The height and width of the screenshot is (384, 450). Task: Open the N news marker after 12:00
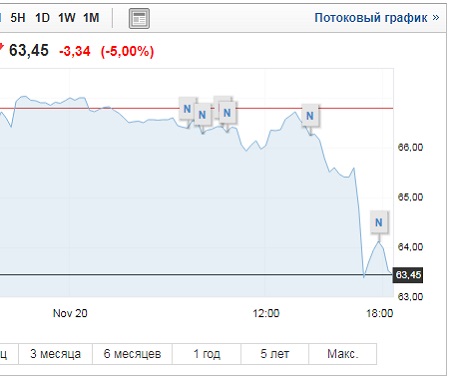click(310, 116)
